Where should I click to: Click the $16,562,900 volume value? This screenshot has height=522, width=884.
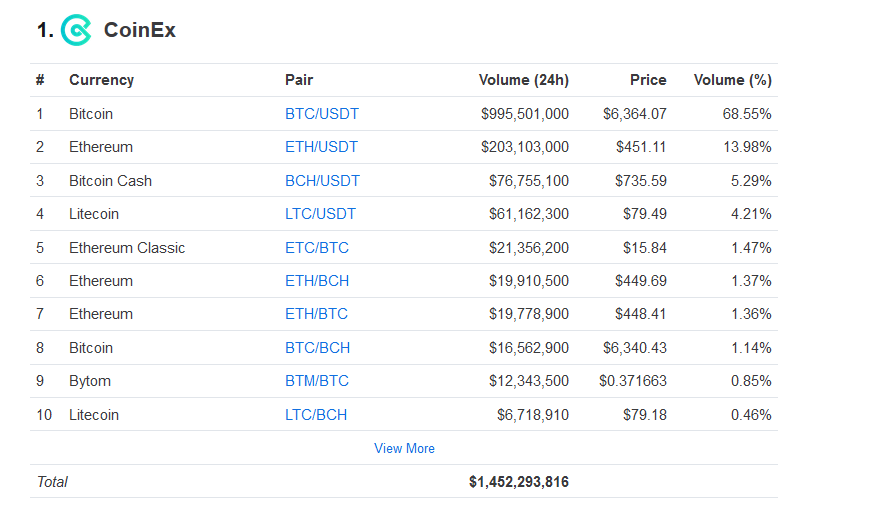point(529,348)
